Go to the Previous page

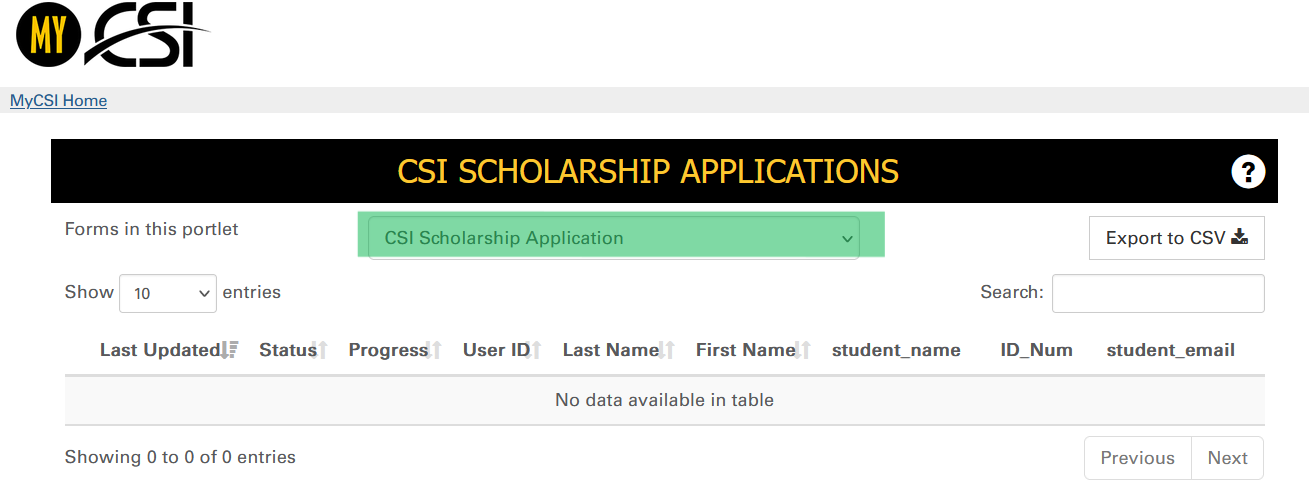1137,458
